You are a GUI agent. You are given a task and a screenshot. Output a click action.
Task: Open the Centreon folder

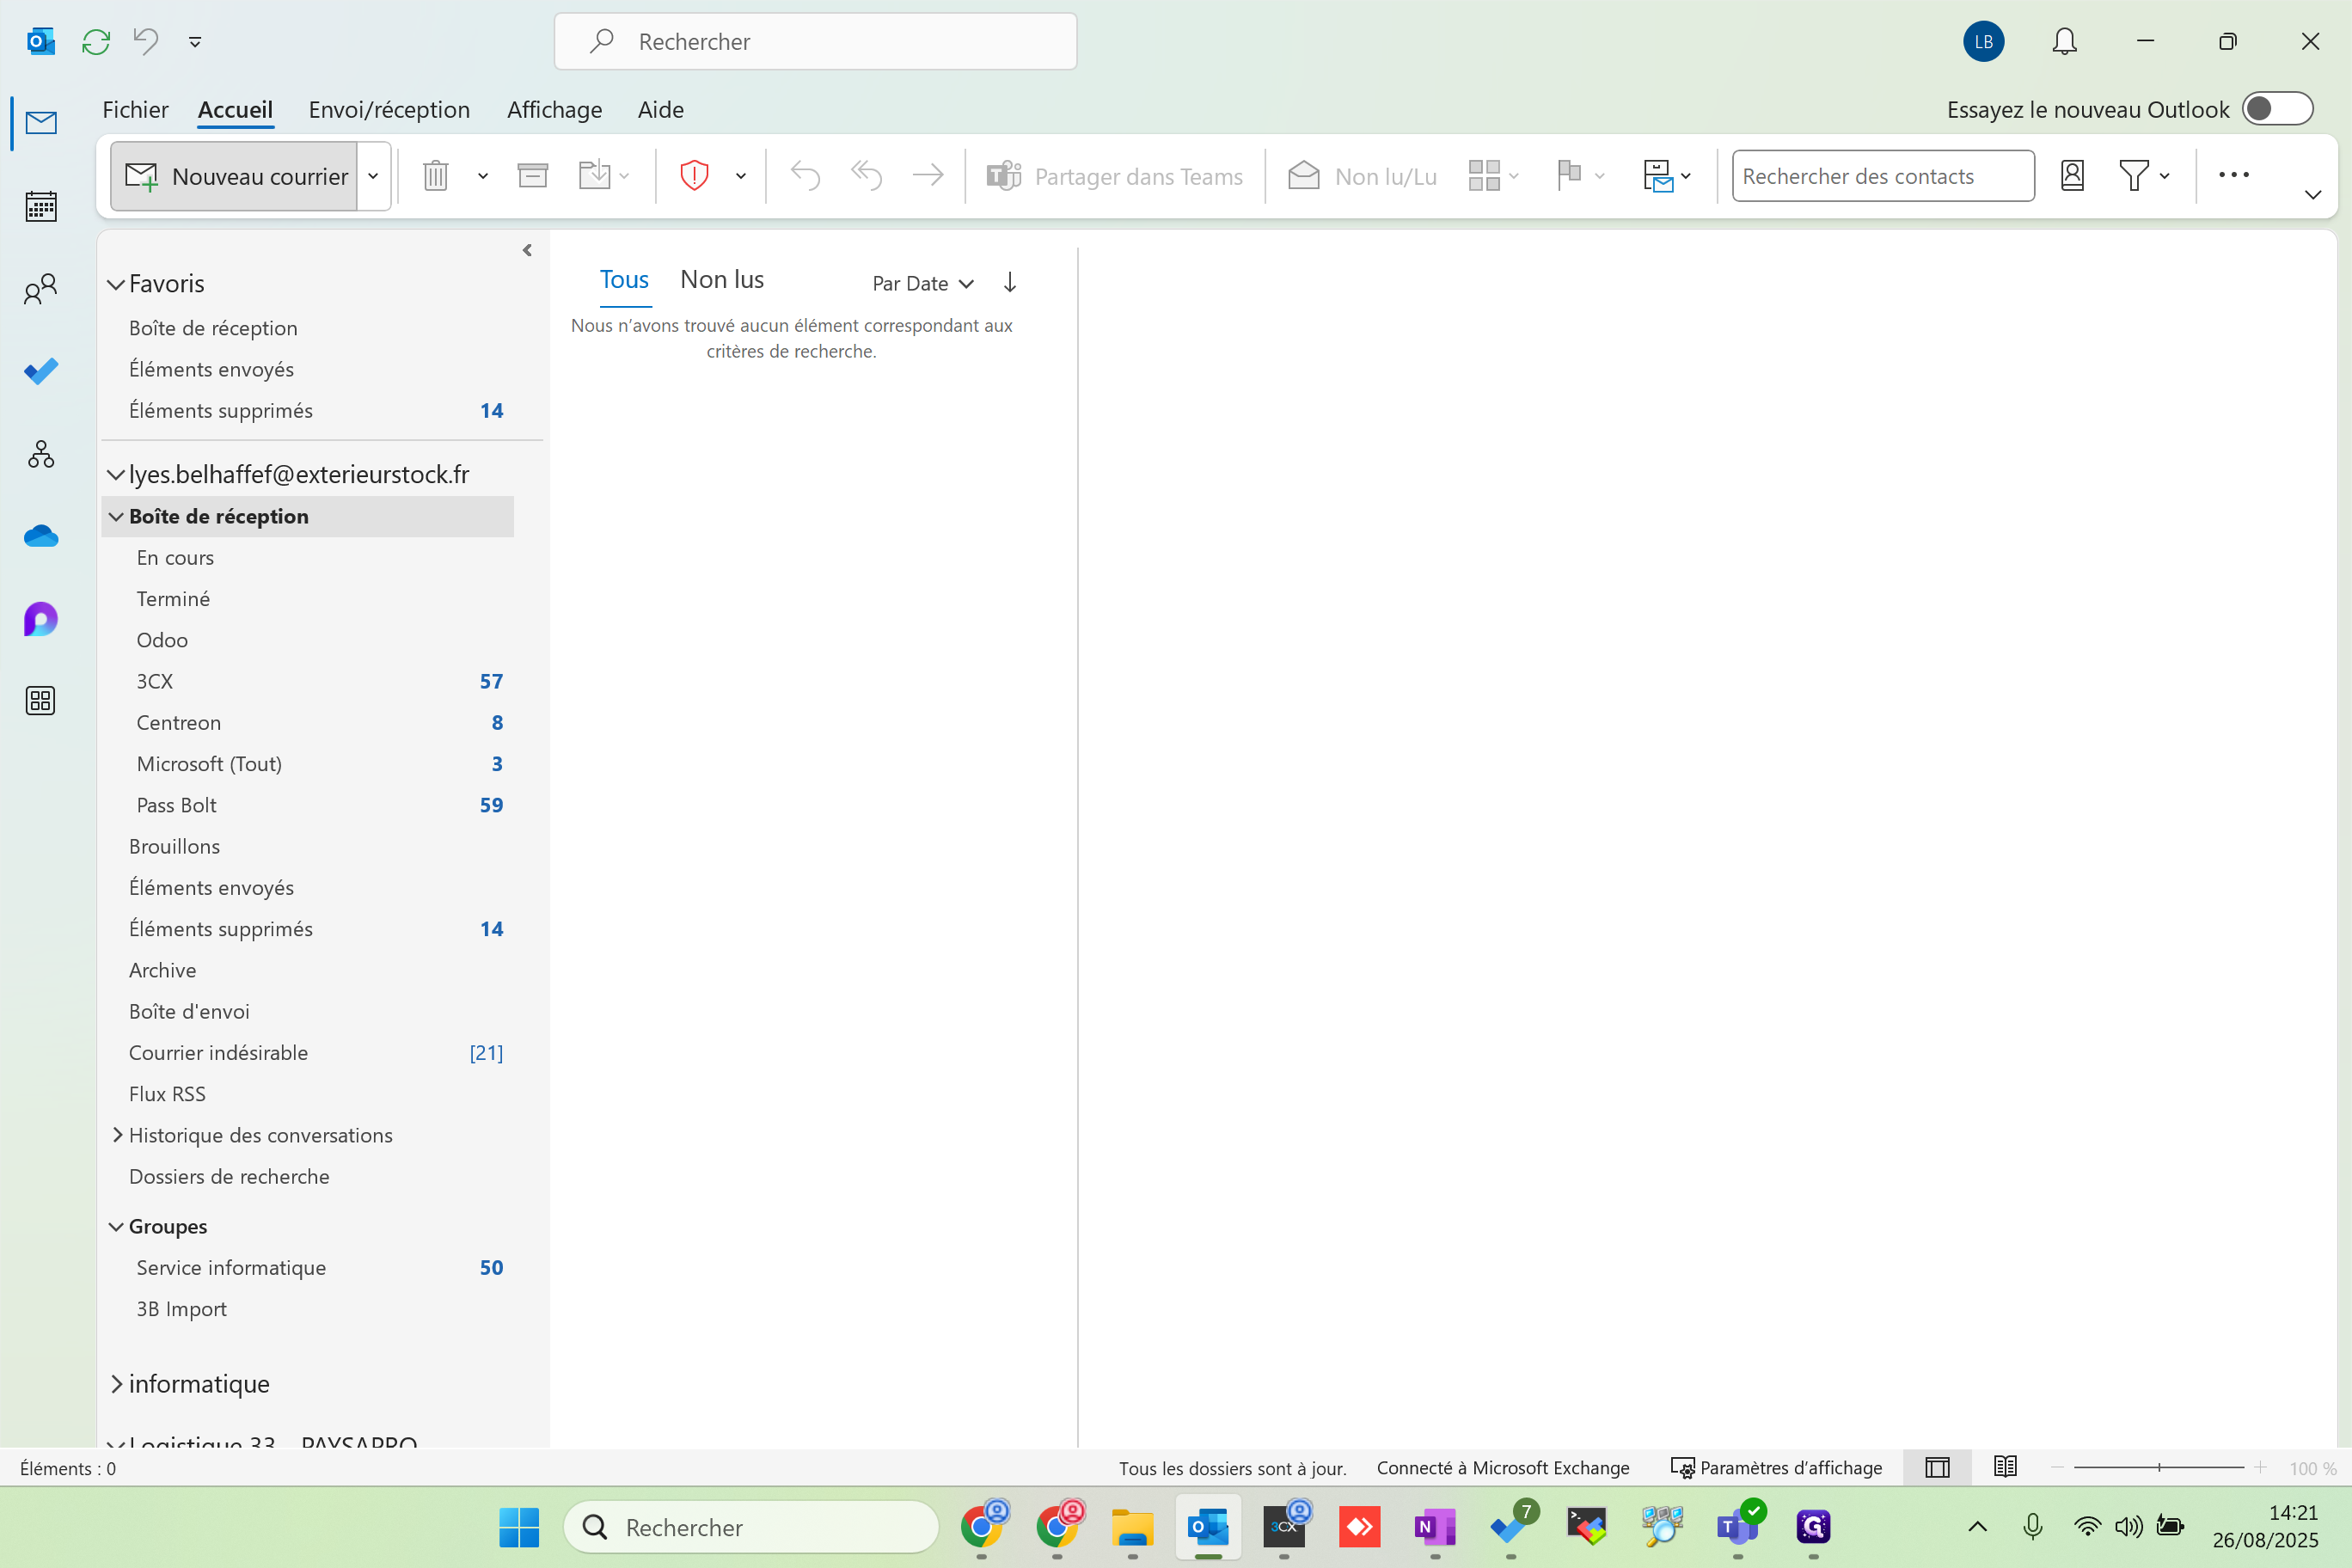[308, 722]
